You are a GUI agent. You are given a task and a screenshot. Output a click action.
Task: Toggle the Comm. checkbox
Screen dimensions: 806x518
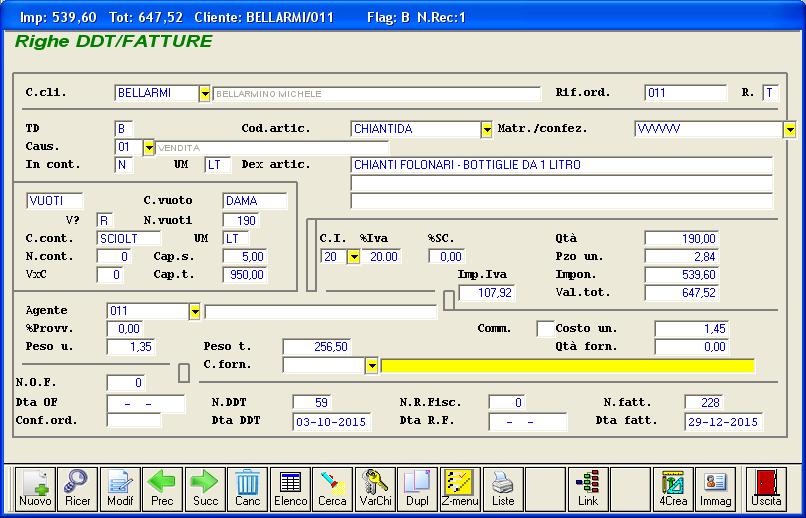tap(545, 329)
